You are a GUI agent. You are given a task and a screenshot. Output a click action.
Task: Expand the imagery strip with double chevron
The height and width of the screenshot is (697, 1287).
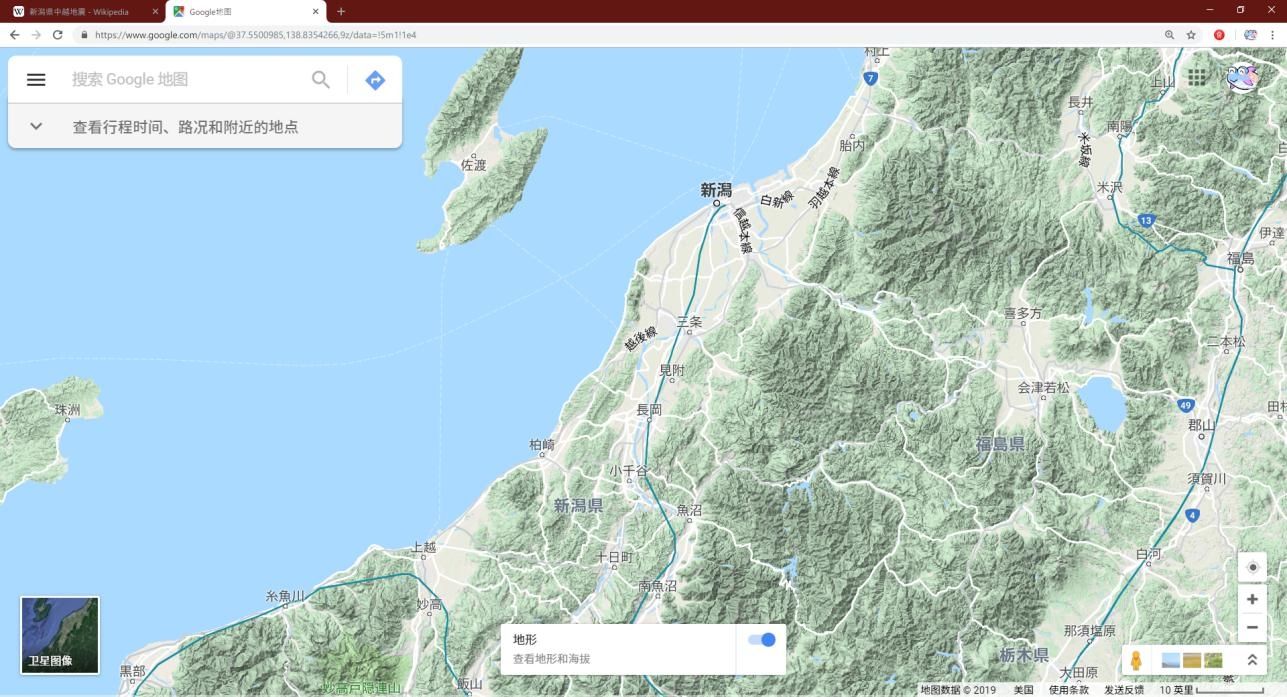(1251, 661)
